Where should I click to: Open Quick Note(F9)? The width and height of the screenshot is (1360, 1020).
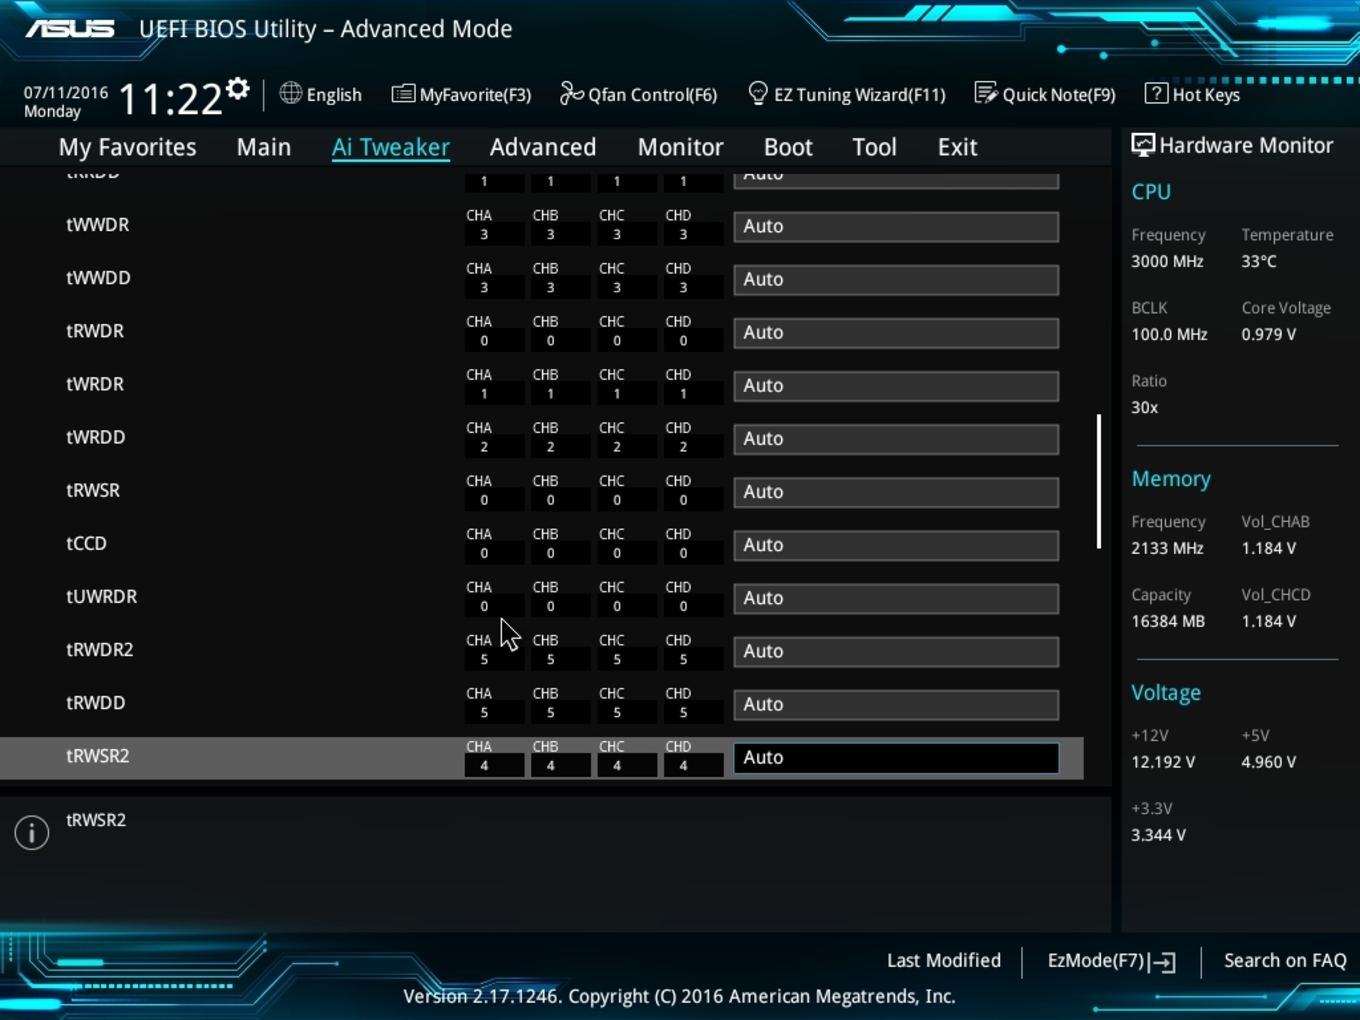tap(1045, 94)
